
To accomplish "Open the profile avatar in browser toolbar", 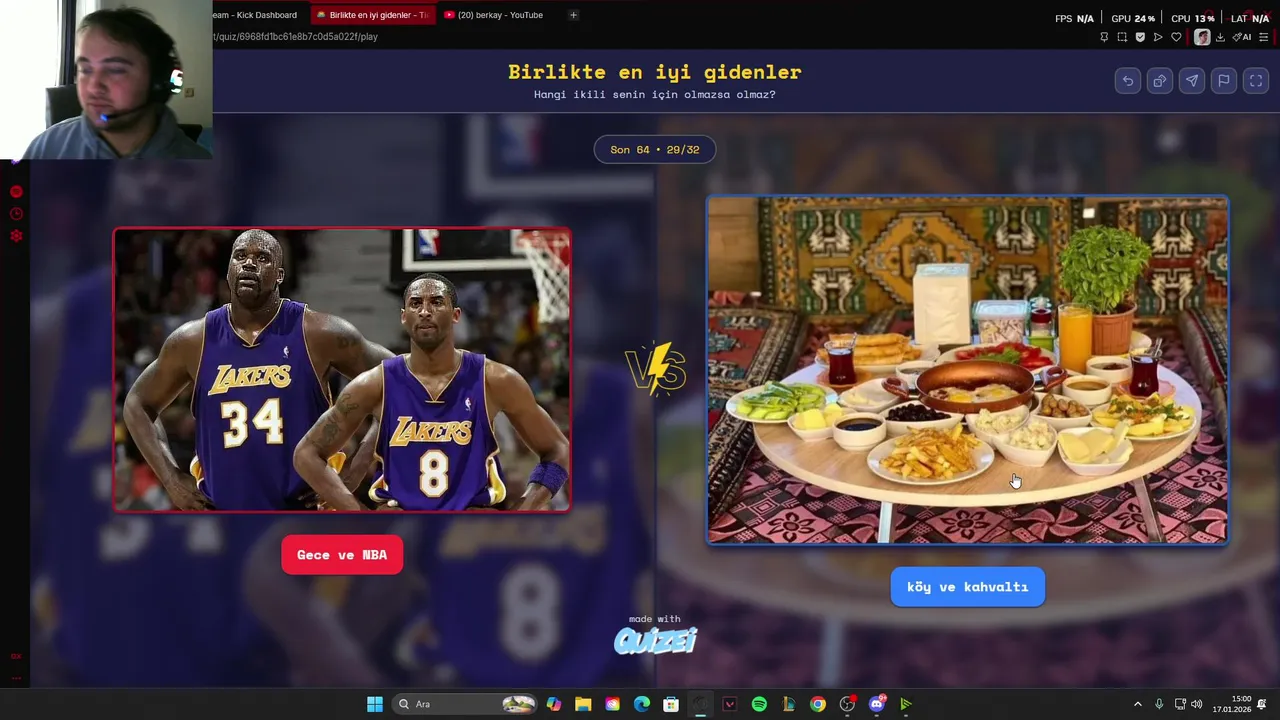I will pyautogui.click(x=1202, y=37).
